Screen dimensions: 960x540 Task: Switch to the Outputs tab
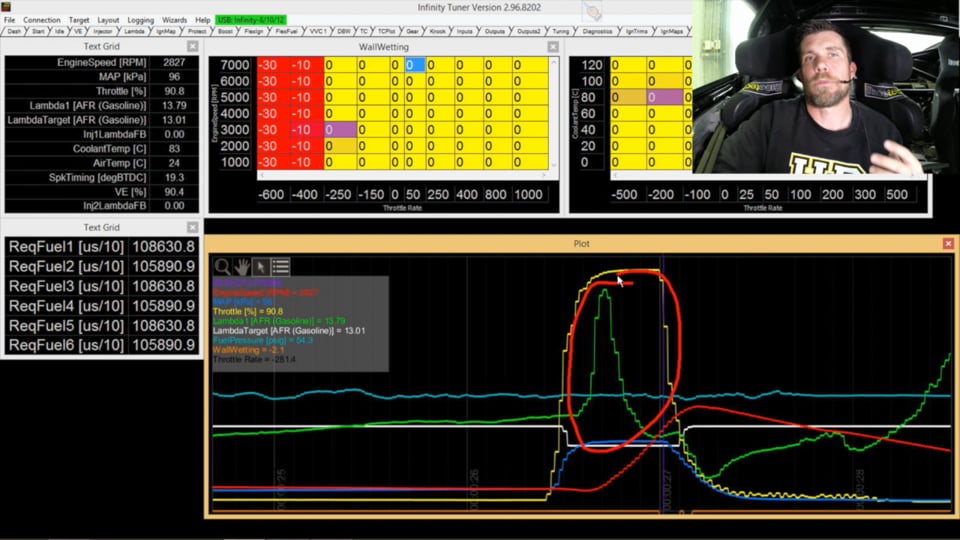tap(495, 31)
